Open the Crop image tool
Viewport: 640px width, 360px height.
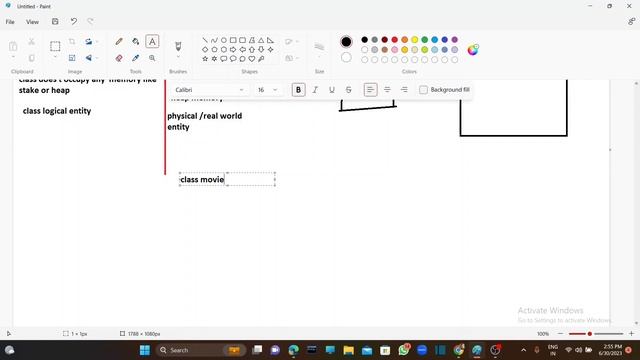(72, 41)
